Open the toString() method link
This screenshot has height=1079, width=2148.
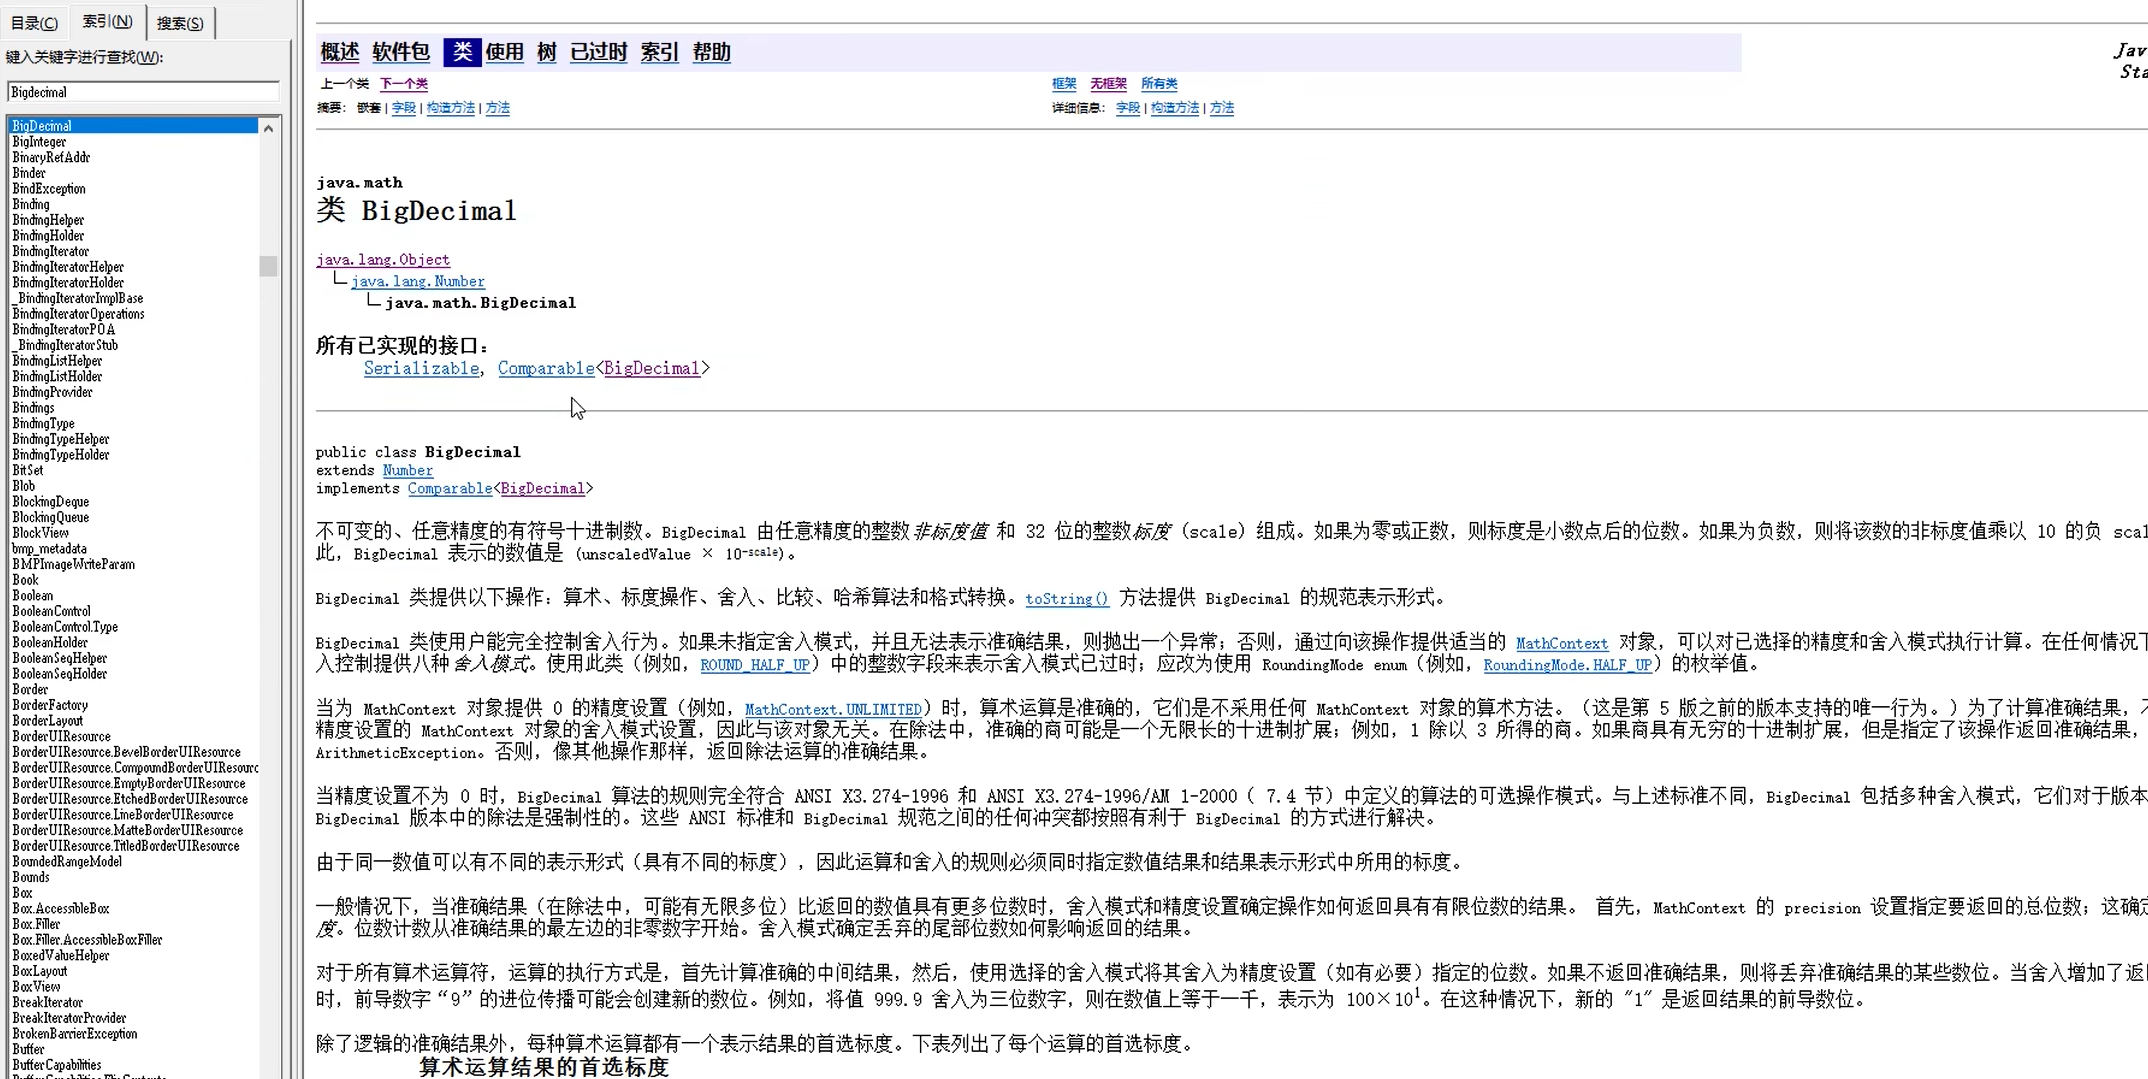pos(1066,598)
